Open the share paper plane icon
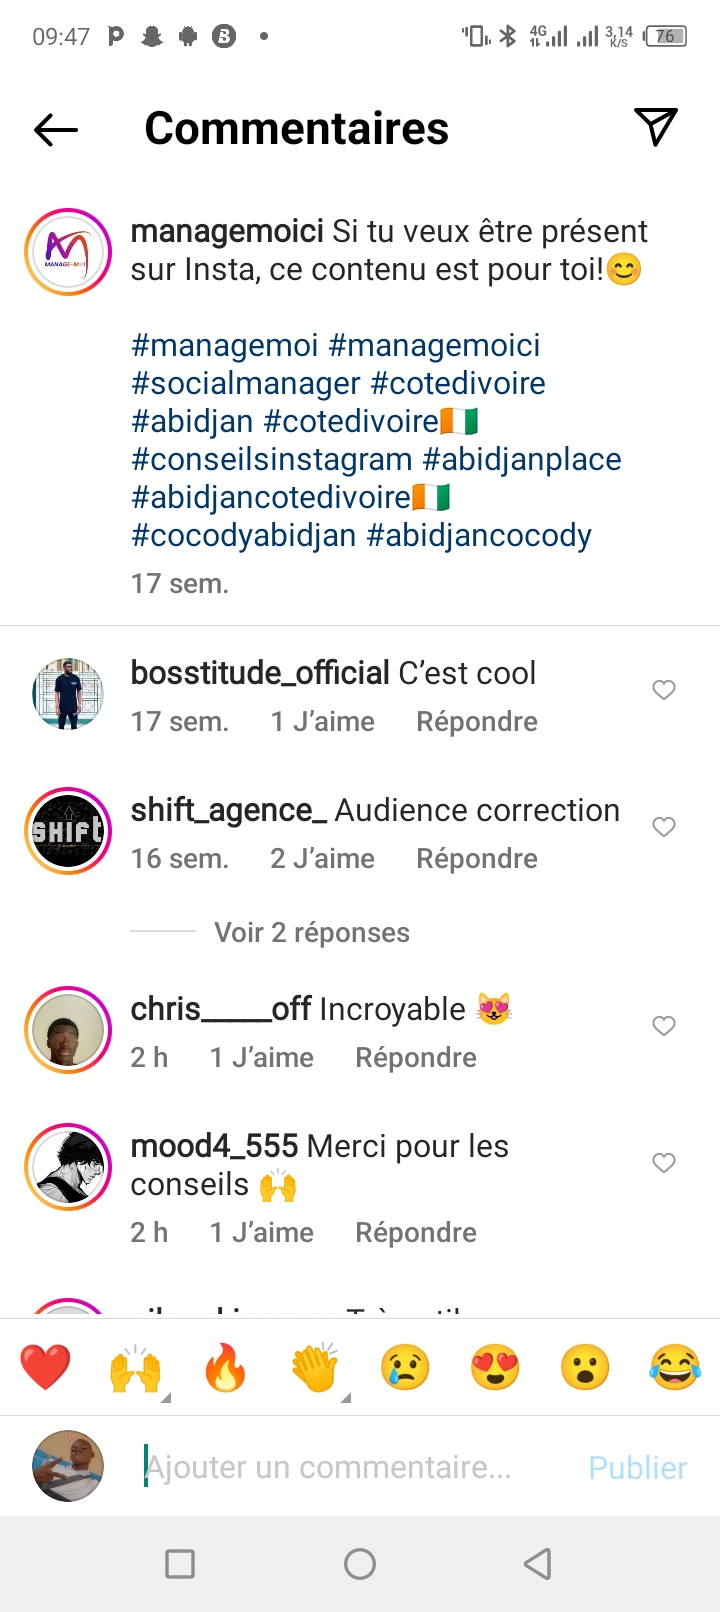Image resolution: width=720 pixels, height=1612 pixels. 656,127
